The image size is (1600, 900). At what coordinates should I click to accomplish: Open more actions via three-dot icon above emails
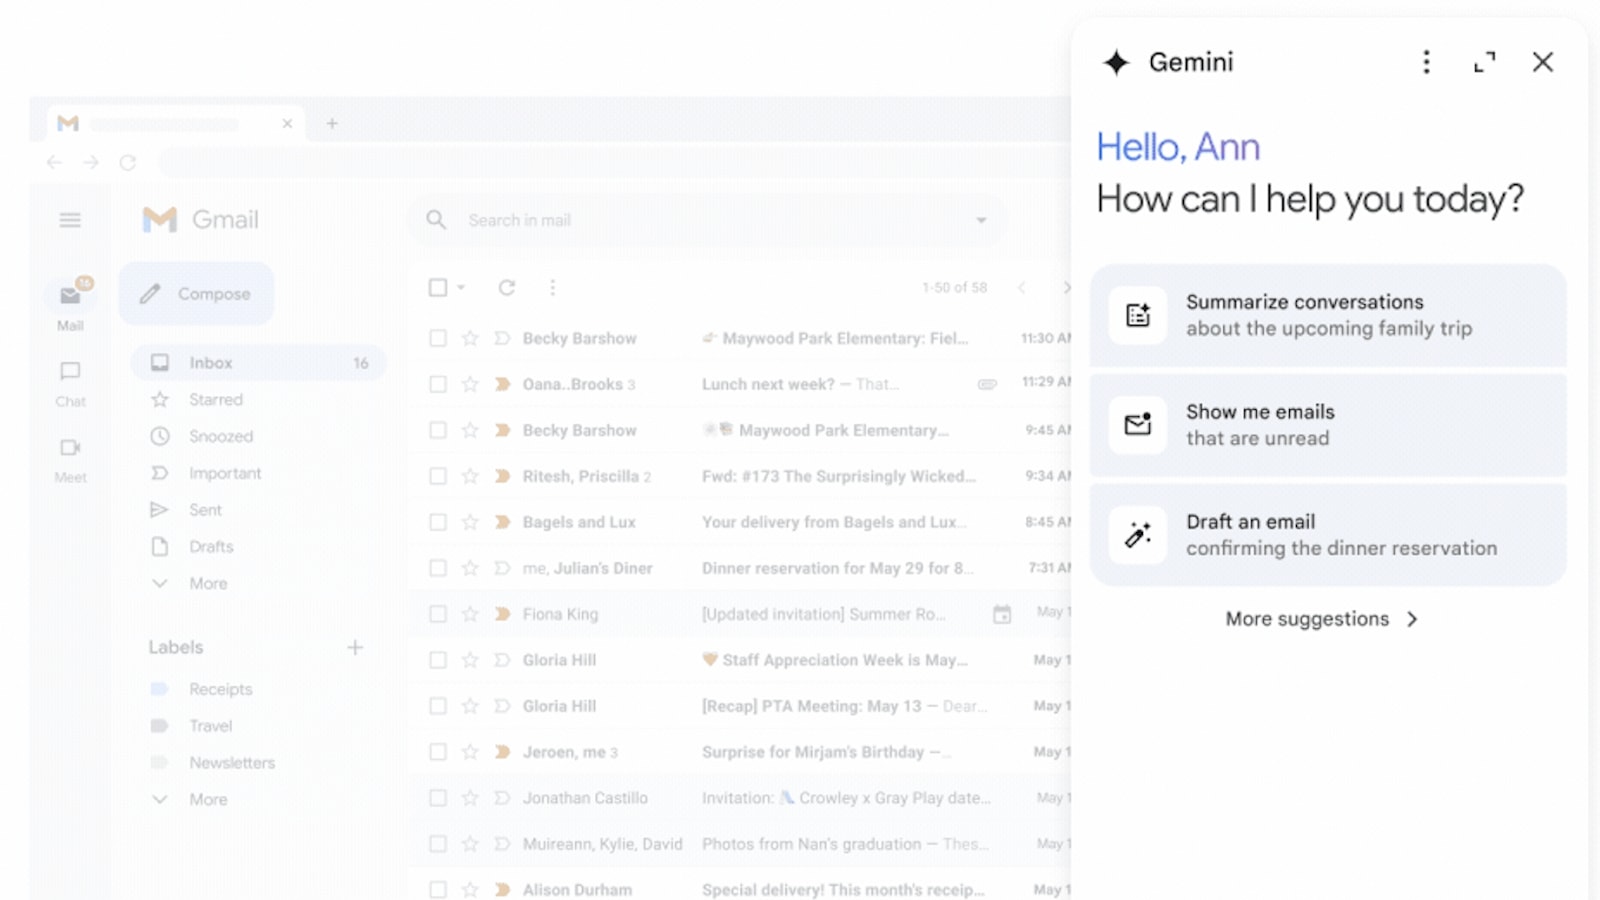pyautogui.click(x=553, y=287)
